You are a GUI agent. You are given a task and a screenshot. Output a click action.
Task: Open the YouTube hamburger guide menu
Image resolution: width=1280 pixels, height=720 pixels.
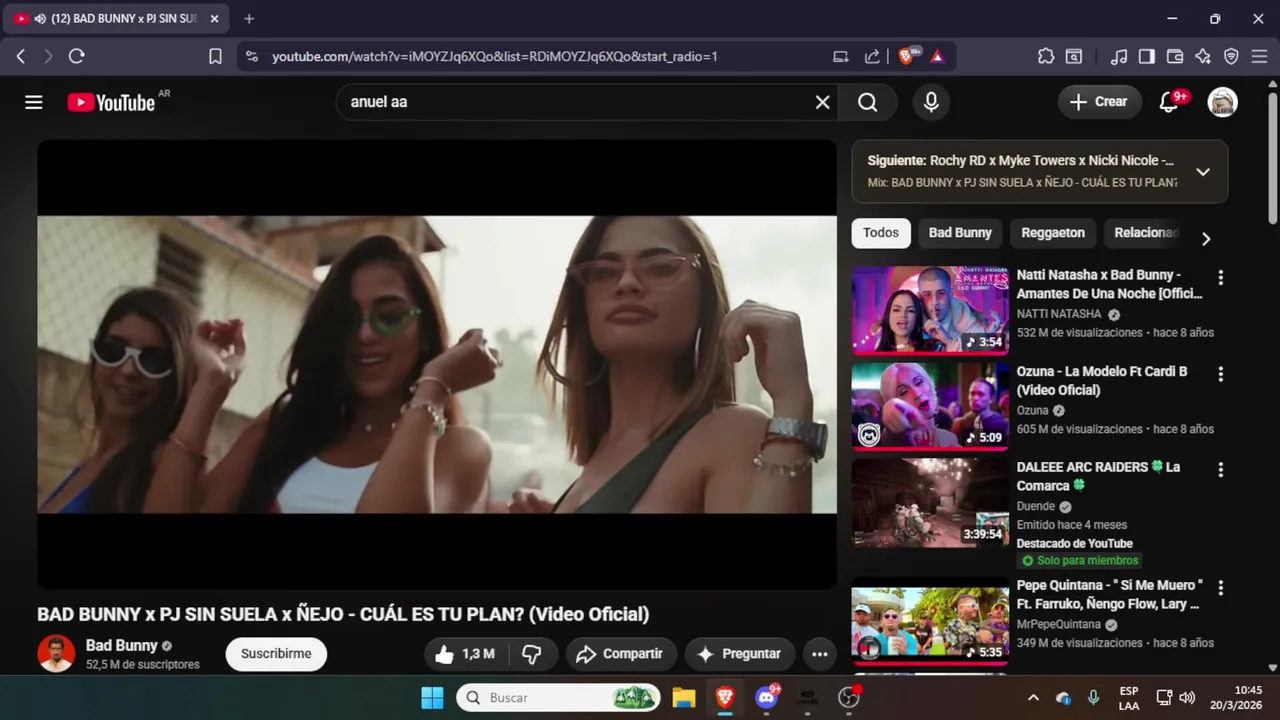coord(34,102)
